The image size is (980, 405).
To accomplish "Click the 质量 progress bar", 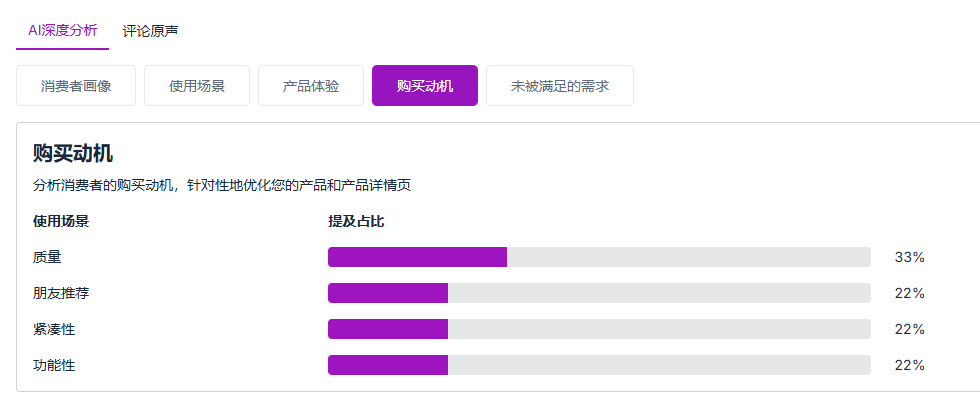I will [599, 257].
